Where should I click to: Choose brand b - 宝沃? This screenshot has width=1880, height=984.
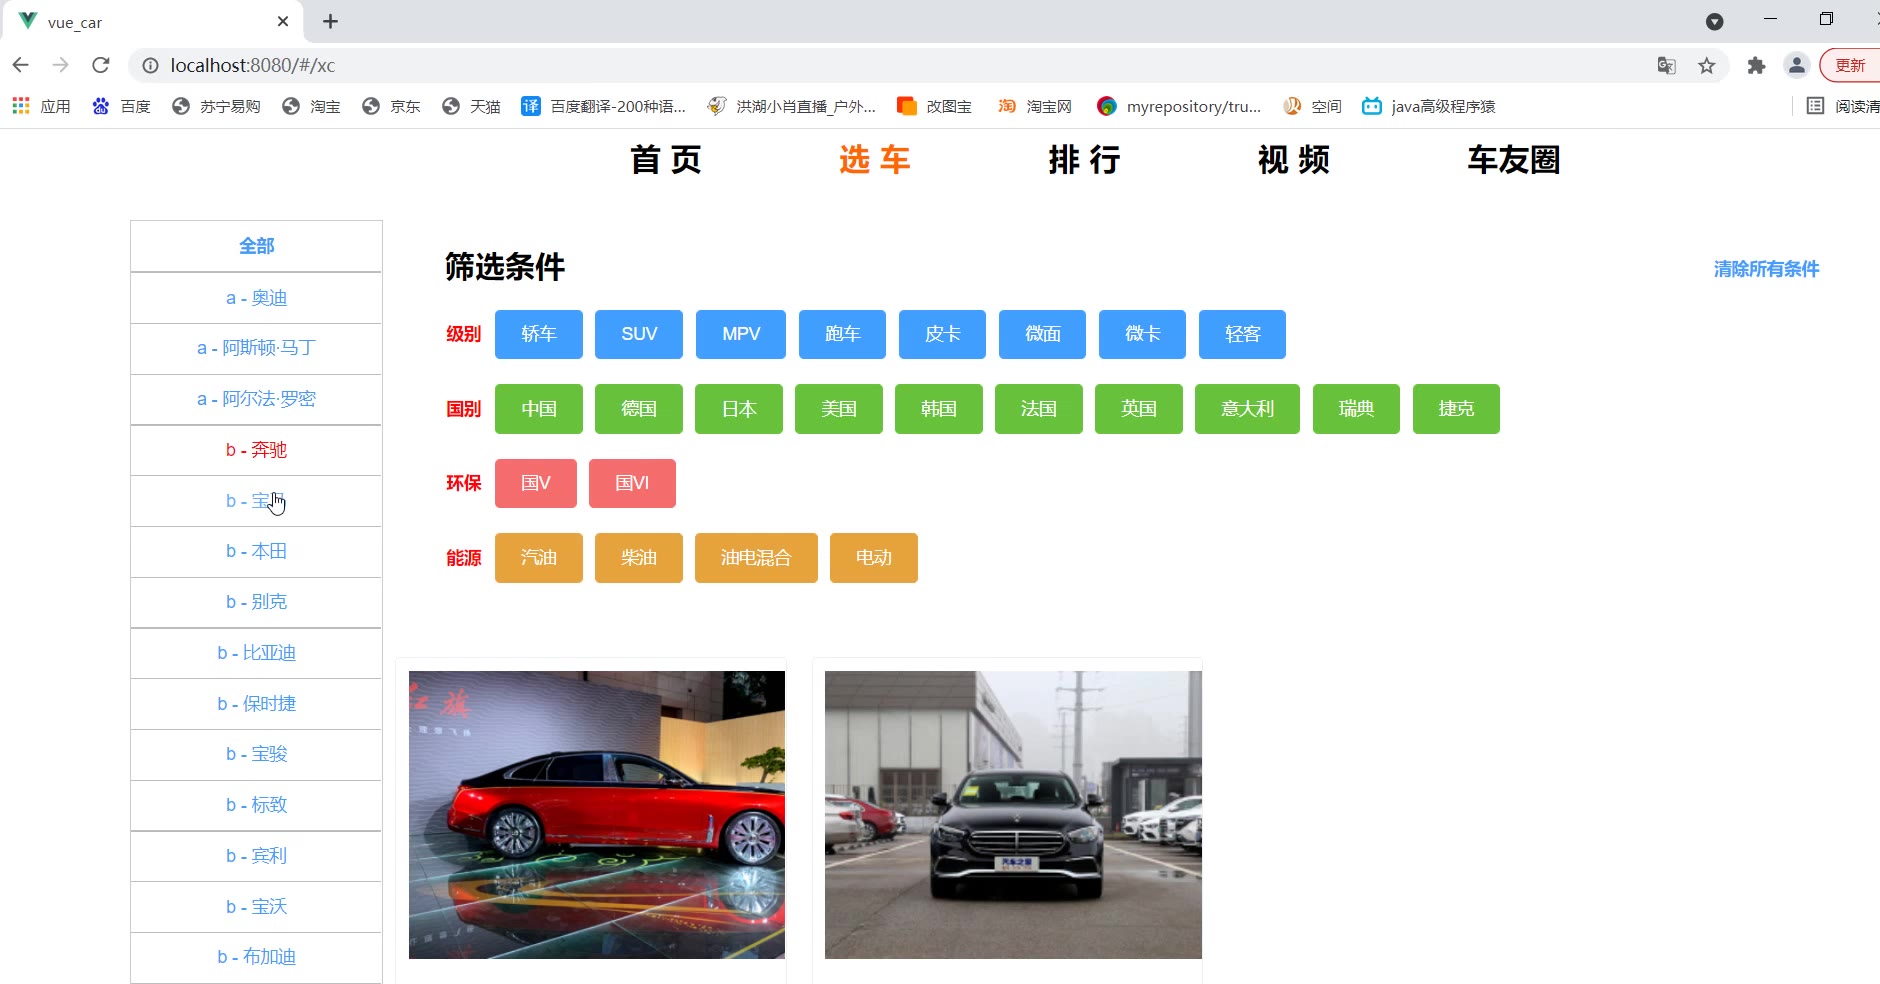coord(256,907)
